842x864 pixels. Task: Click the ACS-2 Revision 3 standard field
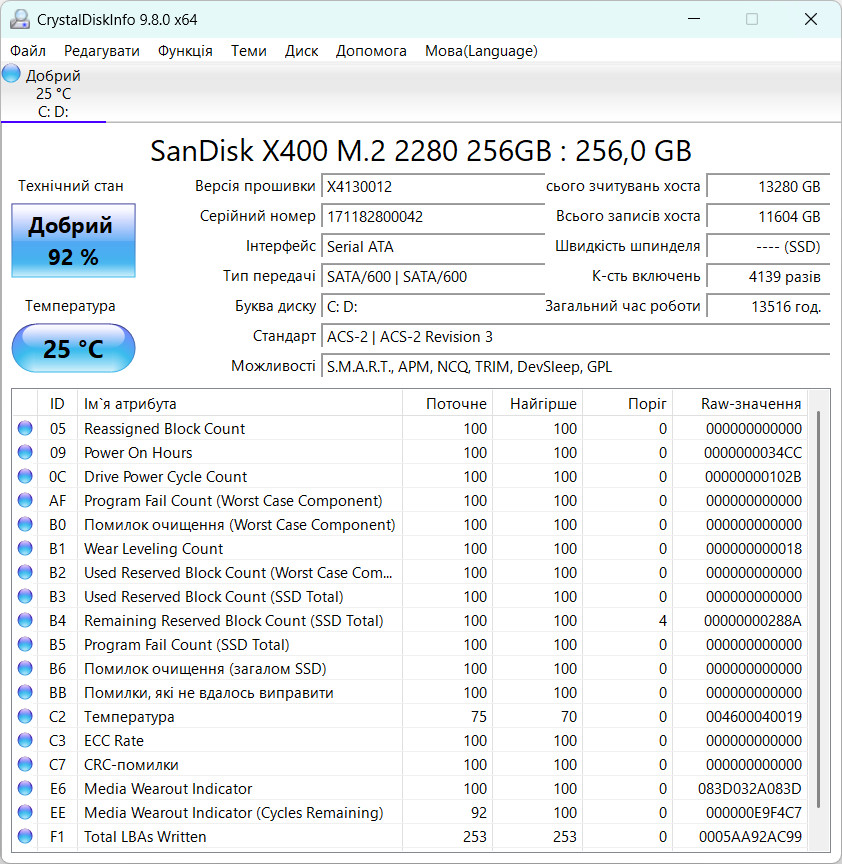click(x=575, y=337)
